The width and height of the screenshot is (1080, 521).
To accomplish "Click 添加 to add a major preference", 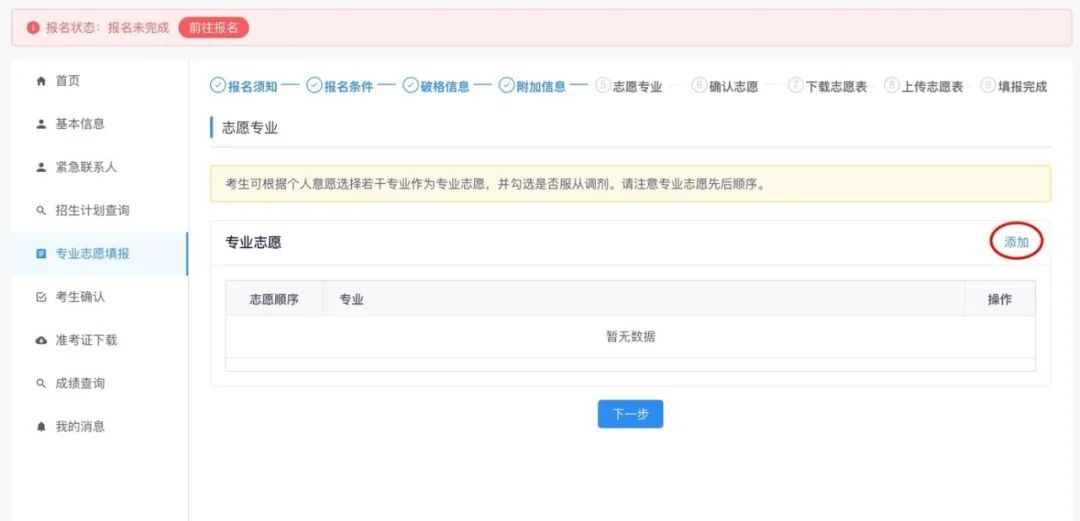I will pos(1016,242).
